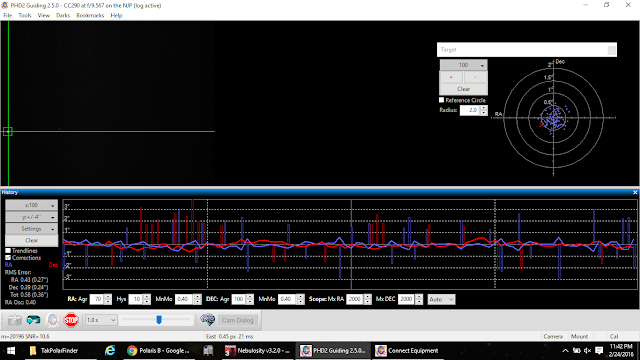This screenshot has height=360, width=640.
Task: Open the exposure time 1.0 s dropdown
Action: pos(101,320)
